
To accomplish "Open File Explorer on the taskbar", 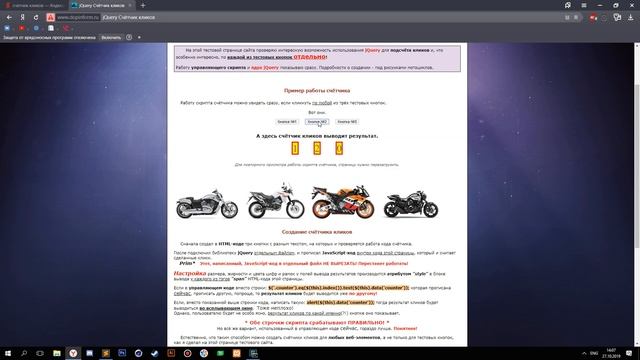I will pyautogui.click(x=57, y=353).
